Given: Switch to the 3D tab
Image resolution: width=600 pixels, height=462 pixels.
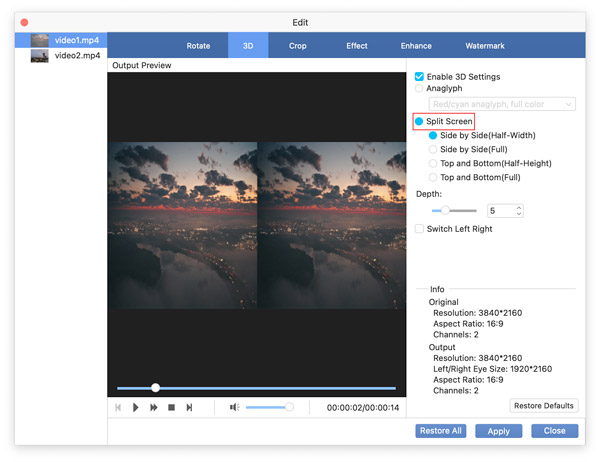Looking at the screenshot, I should (248, 46).
